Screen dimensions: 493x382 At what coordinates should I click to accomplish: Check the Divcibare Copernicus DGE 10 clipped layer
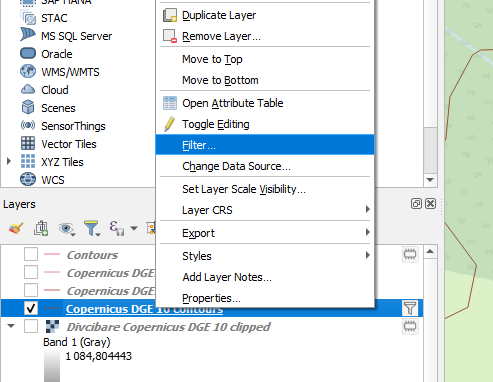point(31,326)
